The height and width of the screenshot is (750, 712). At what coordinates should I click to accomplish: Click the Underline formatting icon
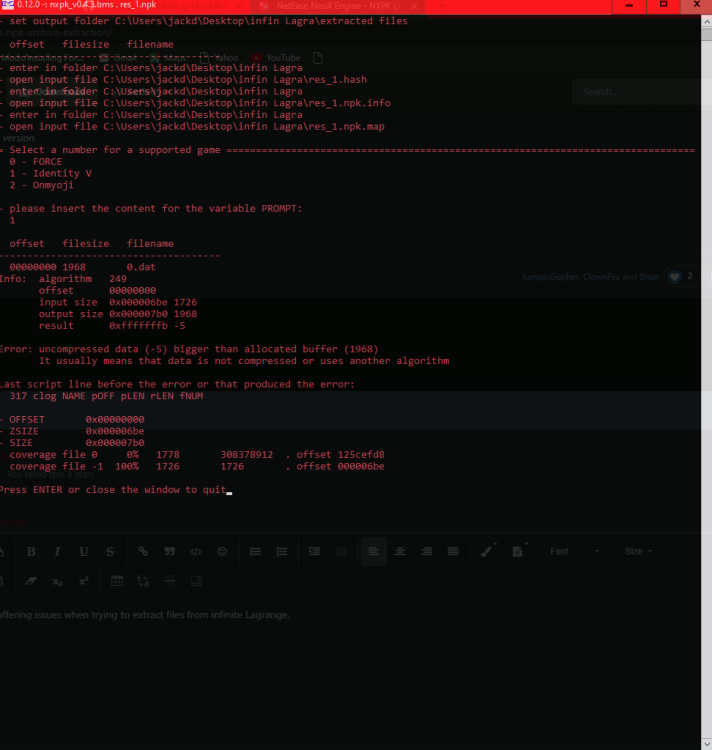pyautogui.click(x=83, y=551)
